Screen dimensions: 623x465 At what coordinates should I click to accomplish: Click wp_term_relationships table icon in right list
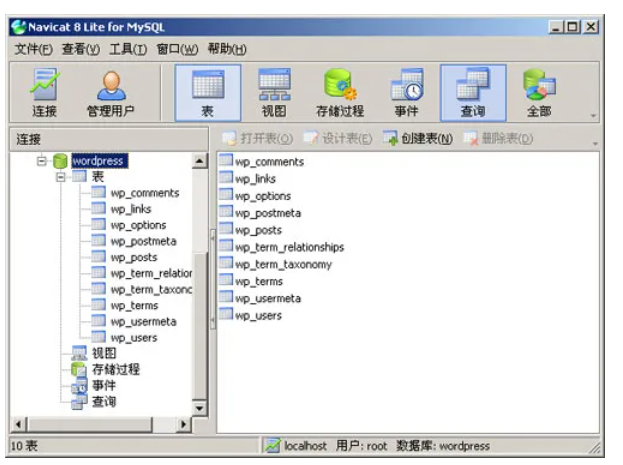226,246
